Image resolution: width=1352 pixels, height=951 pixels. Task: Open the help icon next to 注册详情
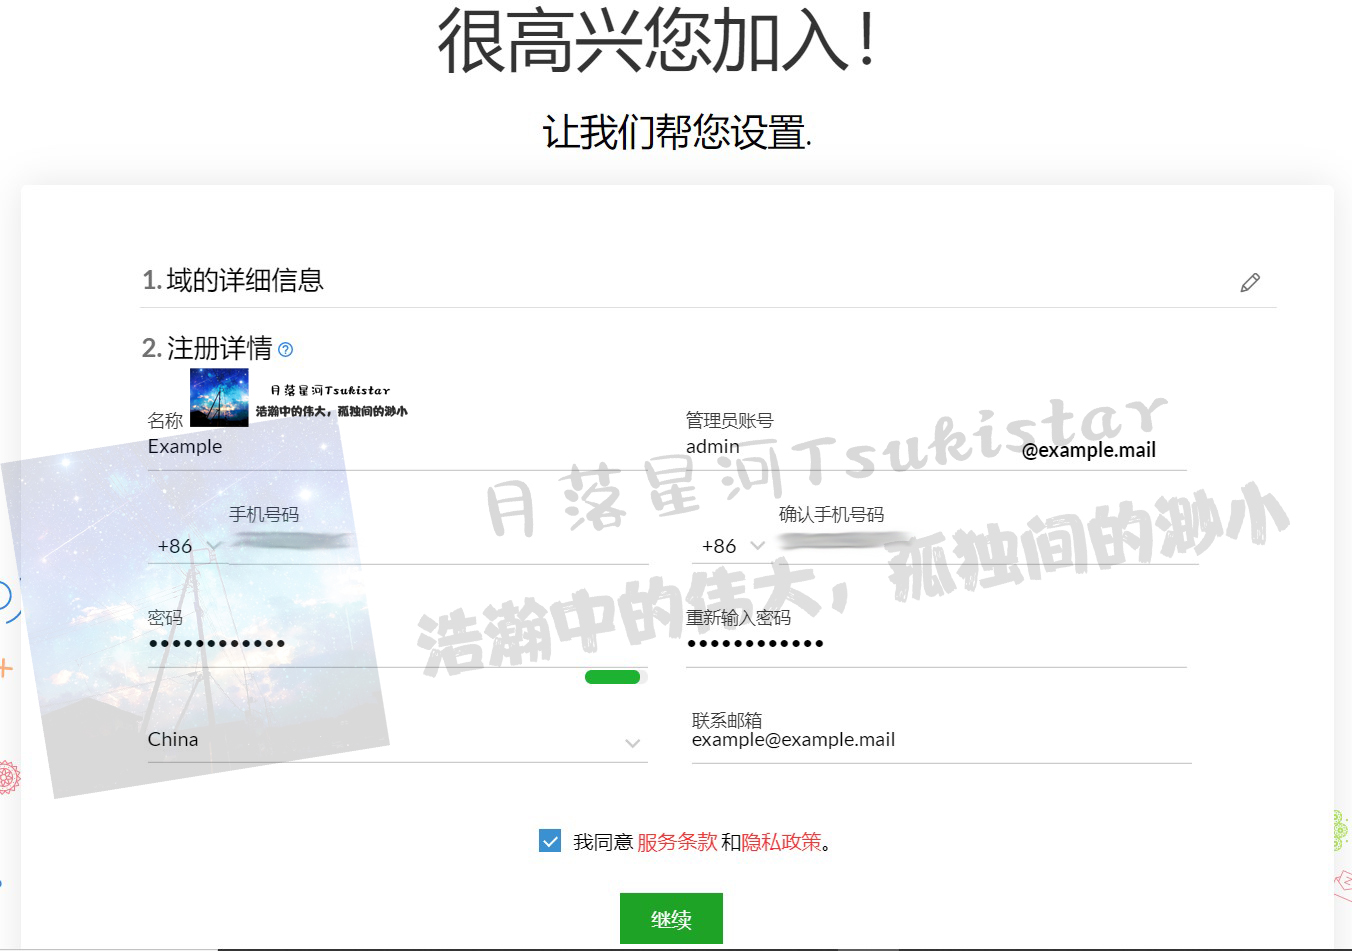286,349
